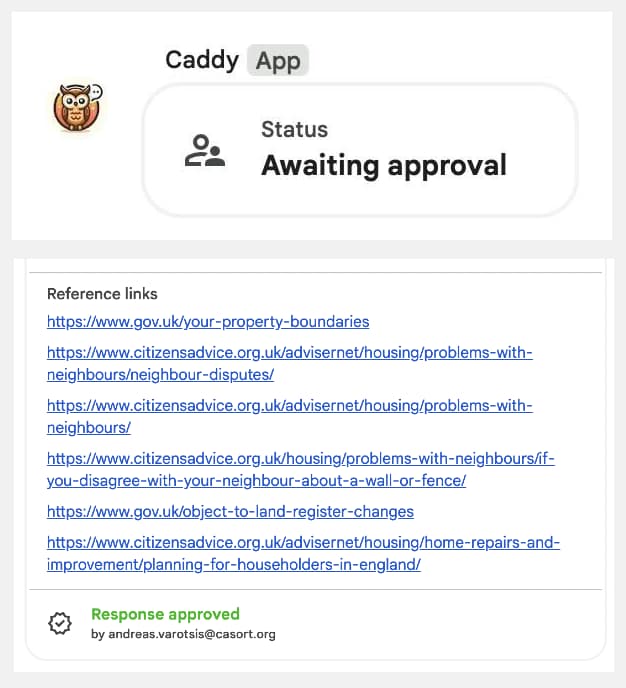
Task: Click the Caddy owl avatar
Action: click(77, 108)
